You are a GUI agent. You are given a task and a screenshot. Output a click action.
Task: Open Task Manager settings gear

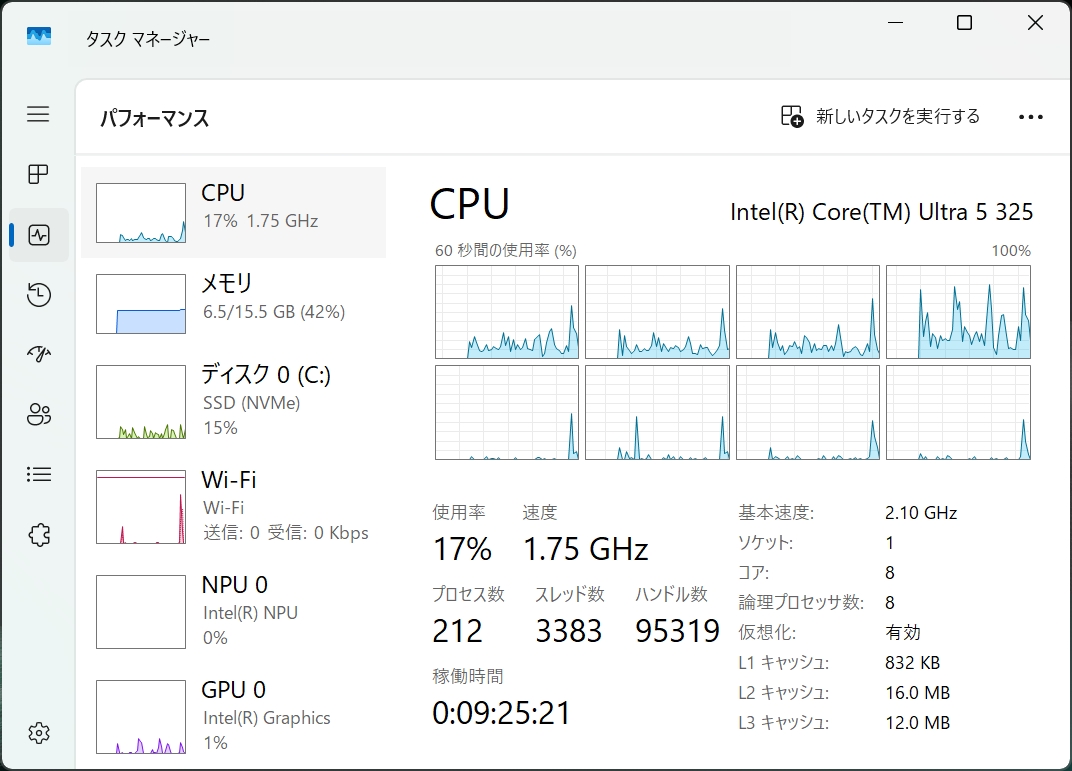click(38, 733)
